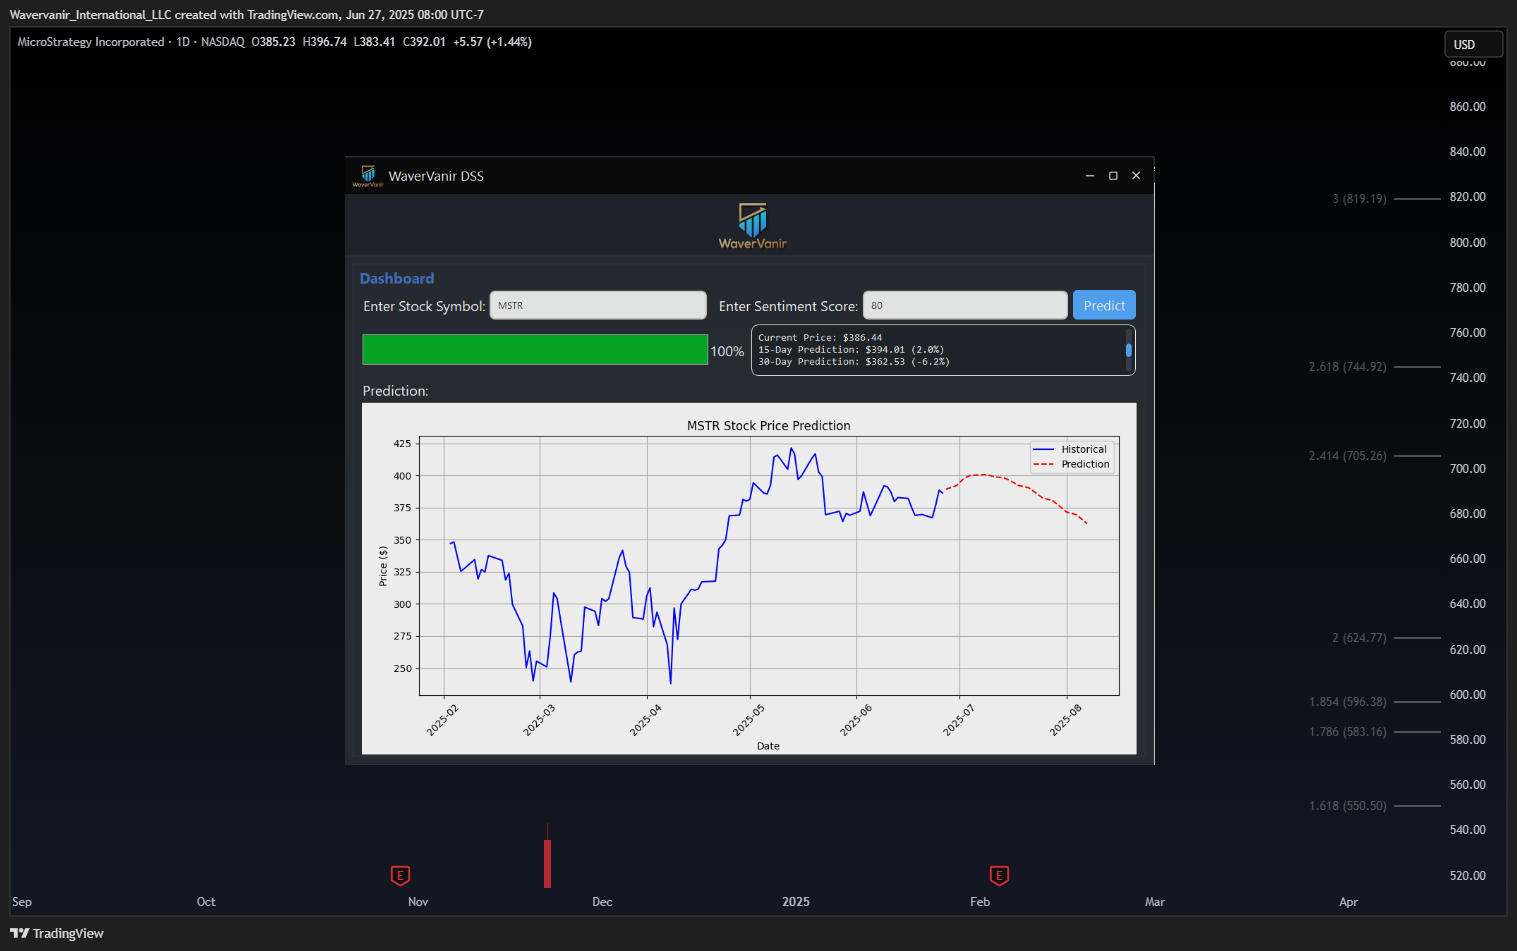Screen dimensions: 1517x951
Task: Click the green 100% progress bar
Action: pos(535,350)
